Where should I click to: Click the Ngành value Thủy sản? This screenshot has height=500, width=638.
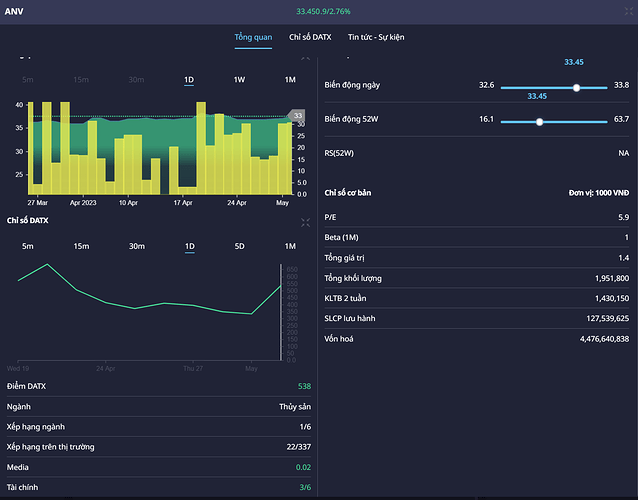(x=295, y=407)
